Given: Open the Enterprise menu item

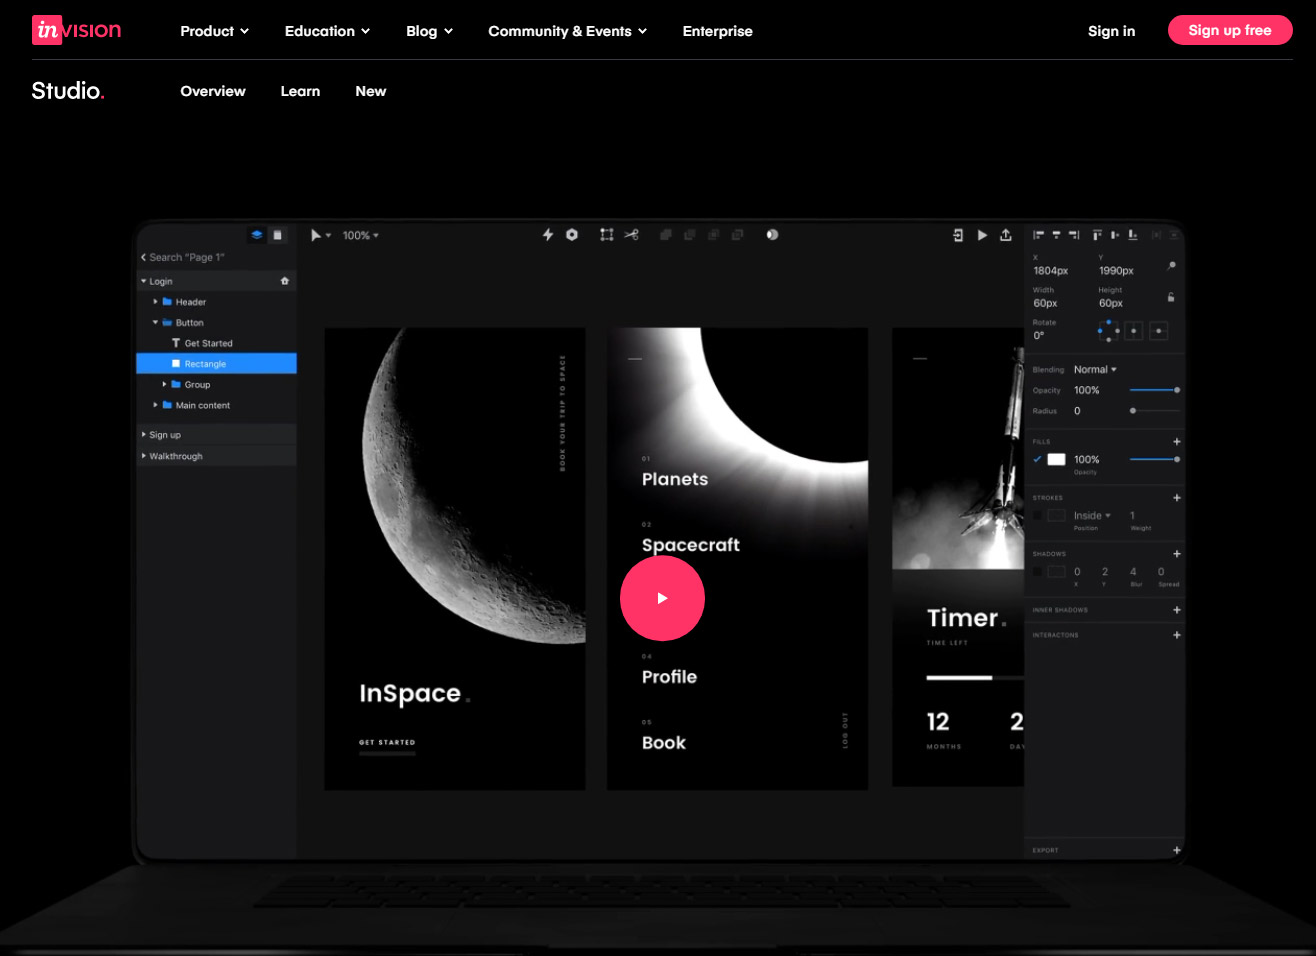Looking at the screenshot, I should point(717,31).
